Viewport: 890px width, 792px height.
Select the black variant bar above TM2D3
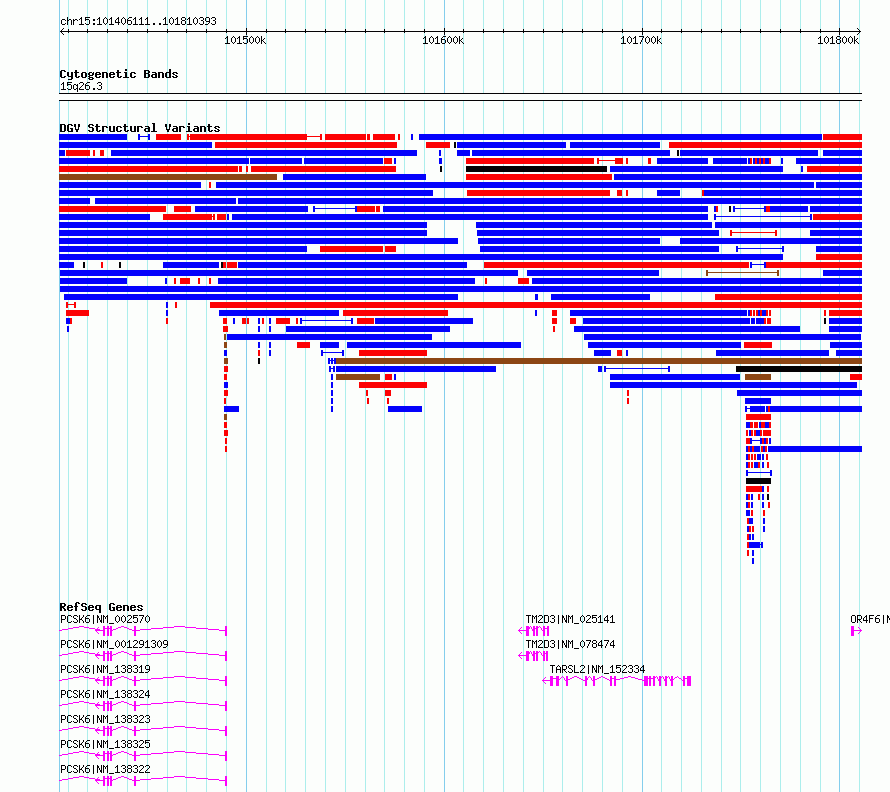(x=536, y=169)
